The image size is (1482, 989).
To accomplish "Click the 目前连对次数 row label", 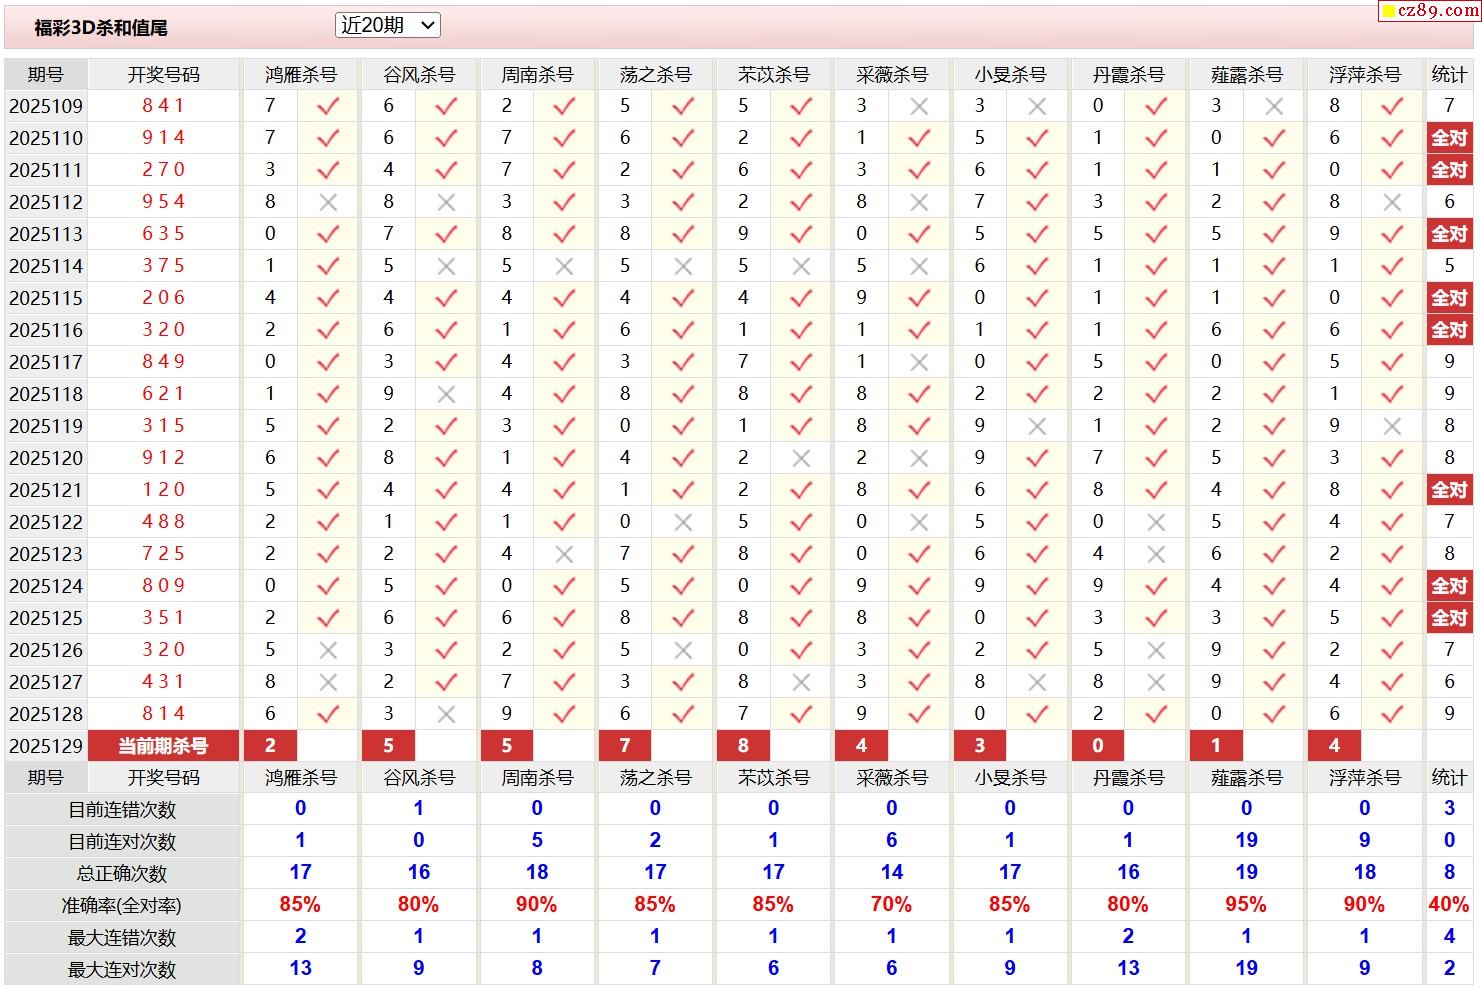I will [122, 842].
